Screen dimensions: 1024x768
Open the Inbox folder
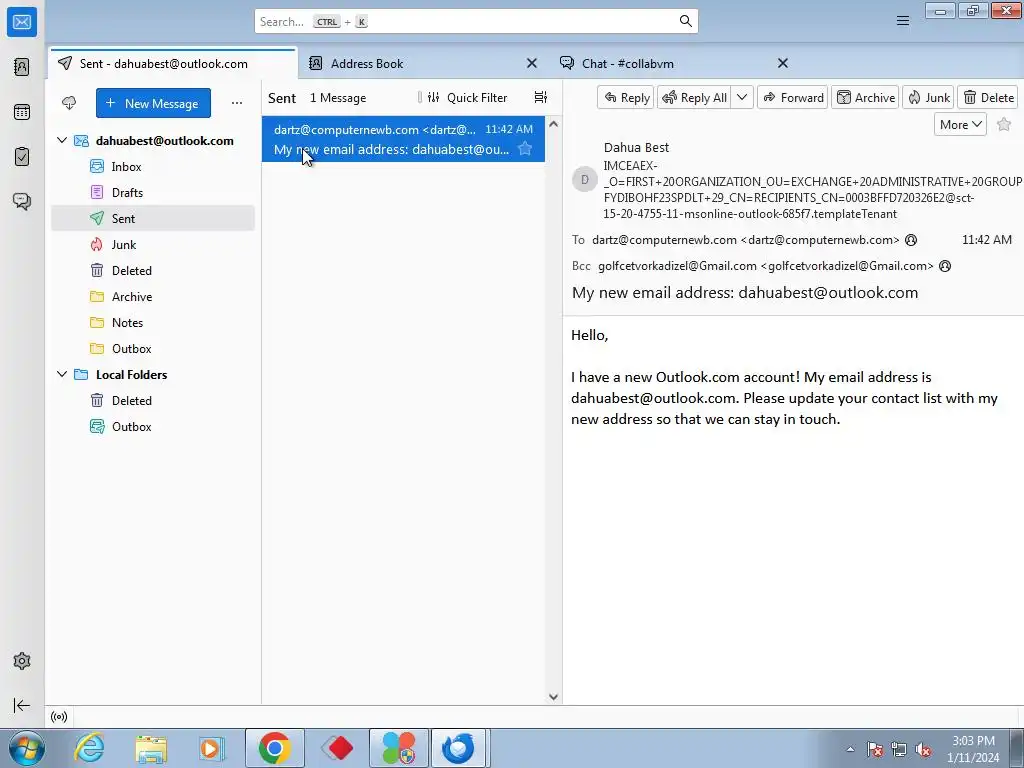[153, 167]
